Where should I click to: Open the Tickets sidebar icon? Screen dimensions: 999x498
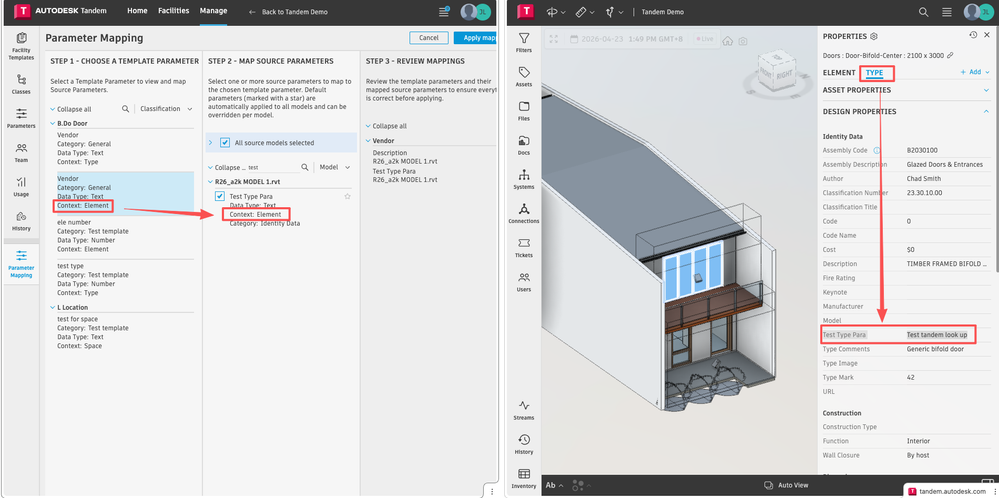[x=524, y=248]
